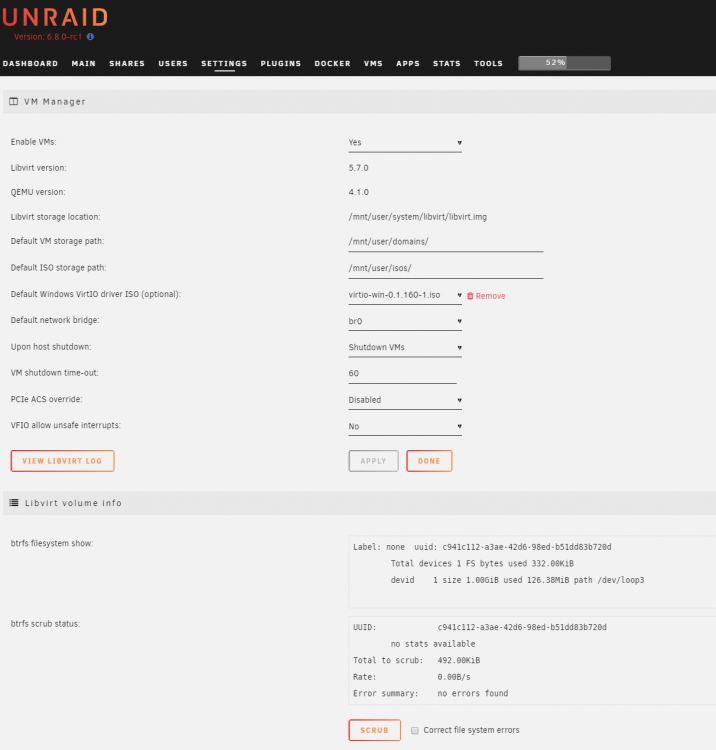The width and height of the screenshot is (716, 750).
Task: Click the UNRAID logo
Action: pos(55,18)
